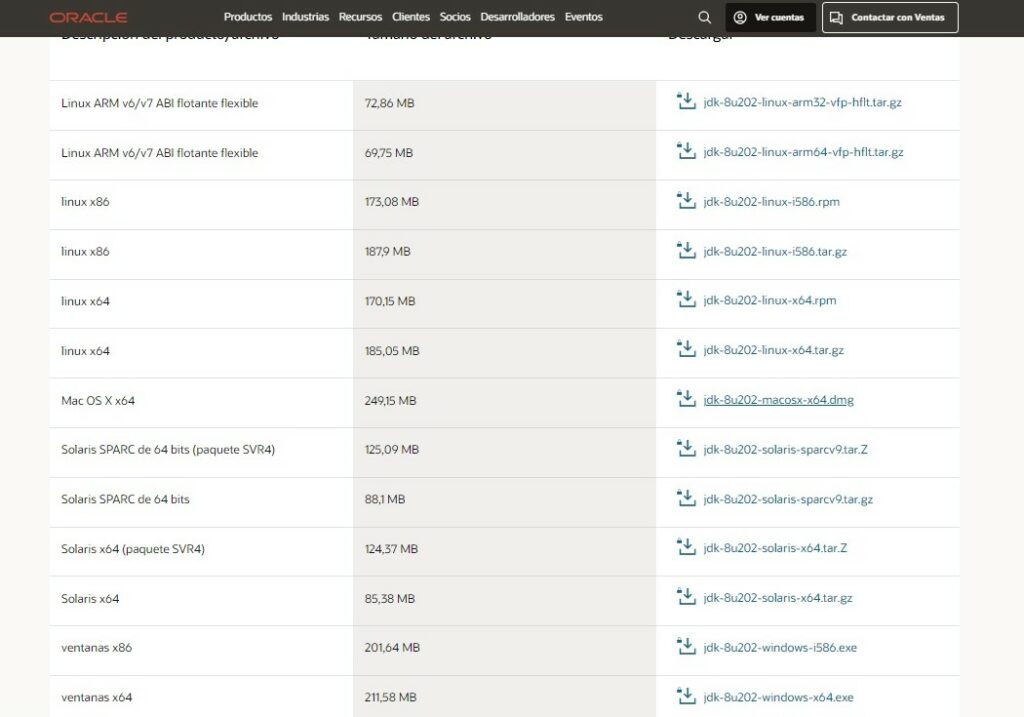Image resolution: width=1024 pixels, height=717 pixels.
Task: Click download icon for jdk-8u202-linux-x64.tar.gz
Action: (x=686, y=349)
